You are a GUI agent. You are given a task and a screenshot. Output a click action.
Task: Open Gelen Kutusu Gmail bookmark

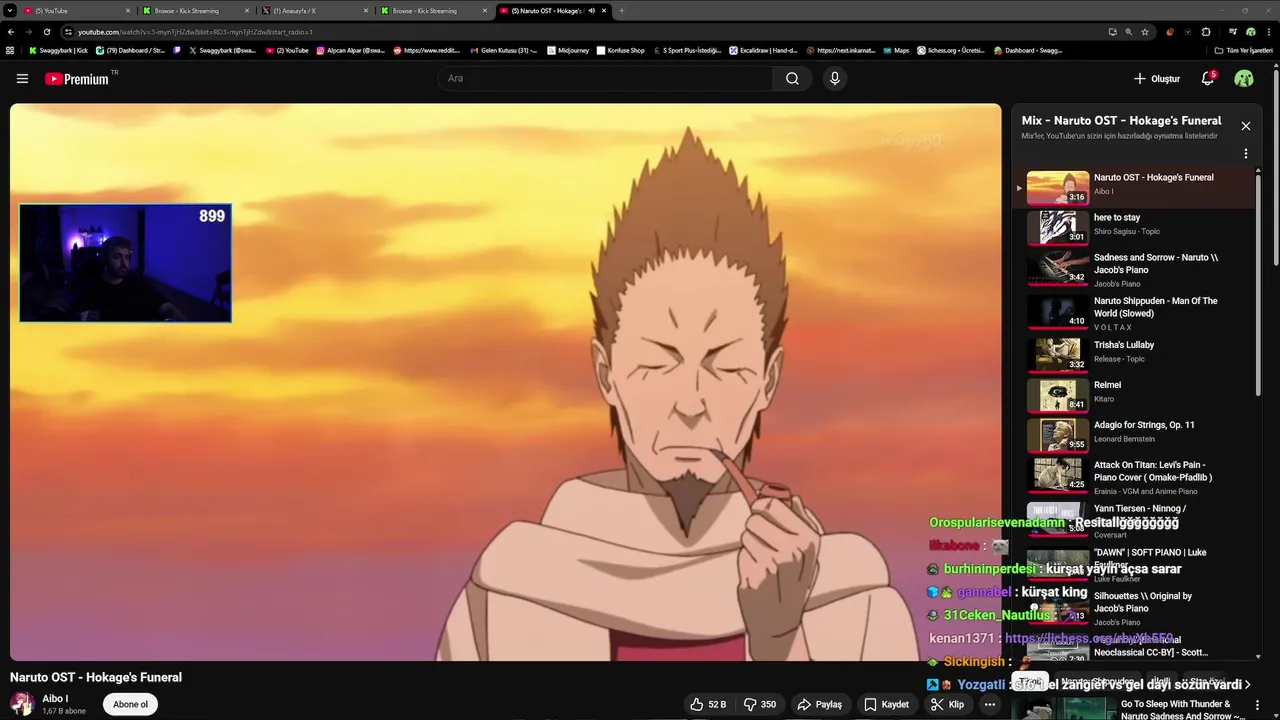pos(503,50)
